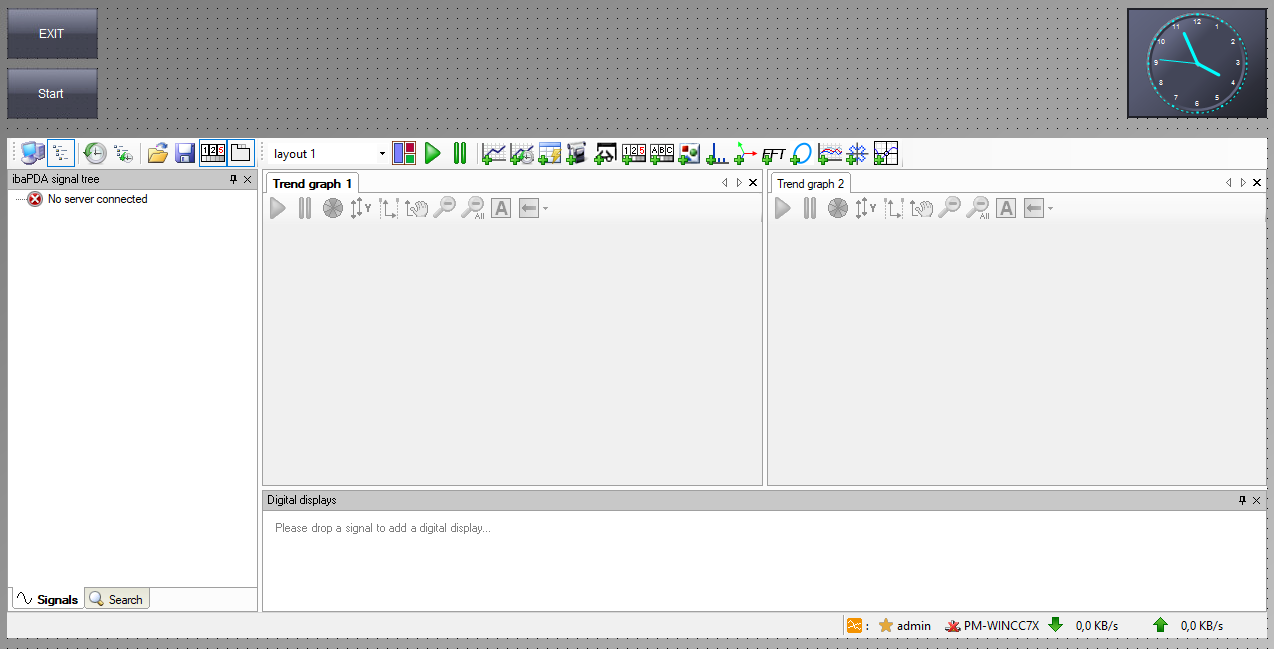Click the FFT view toolbar icon

[x=773, y=154]
